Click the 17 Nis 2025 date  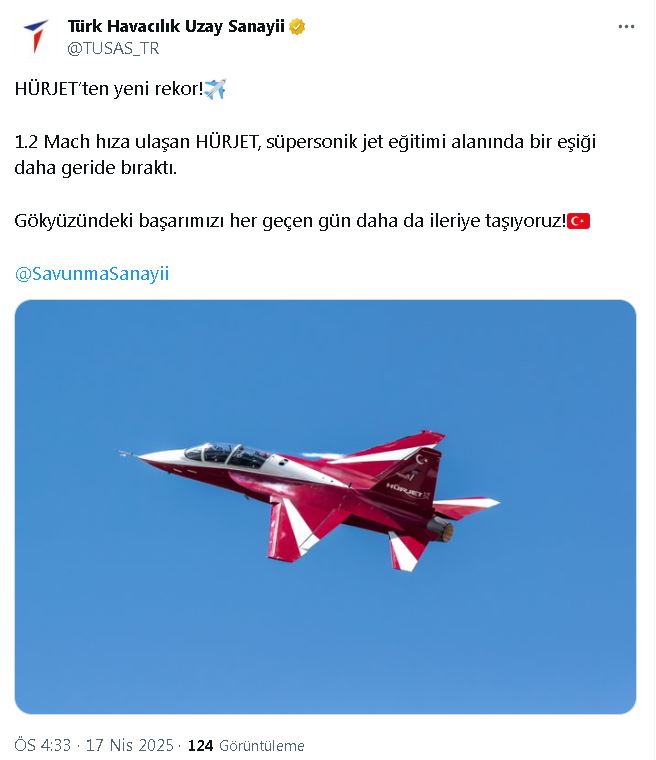[129, 745]
